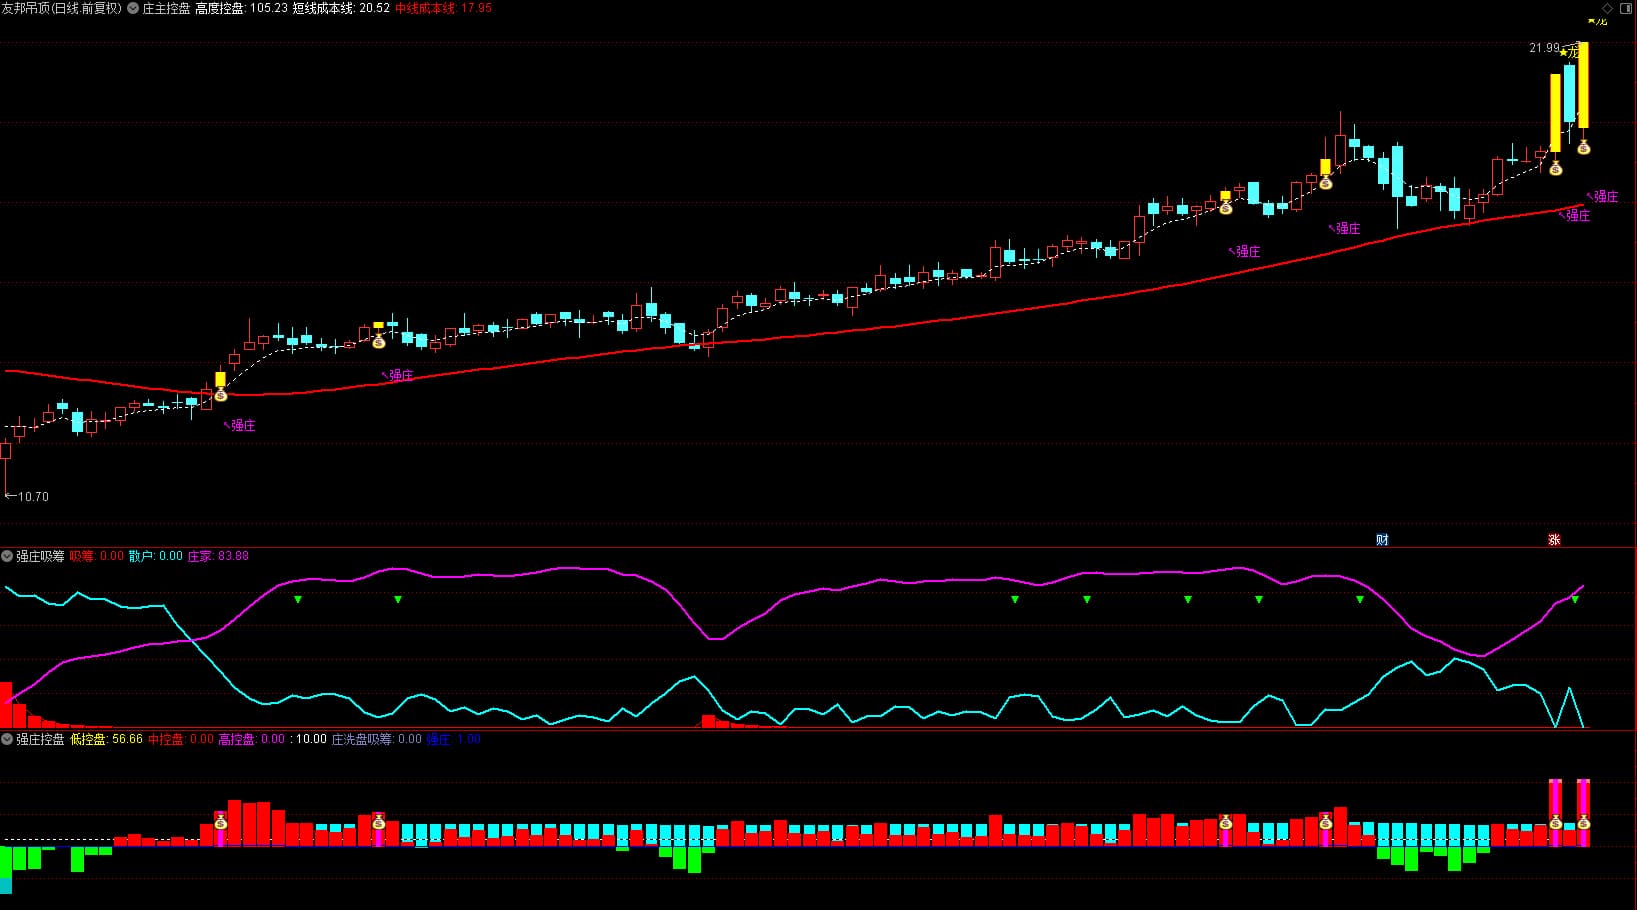Click the blue 强庄: 1.00 value
The height and width of the screenshot is (910, 1637).
(x=454, y=739)
